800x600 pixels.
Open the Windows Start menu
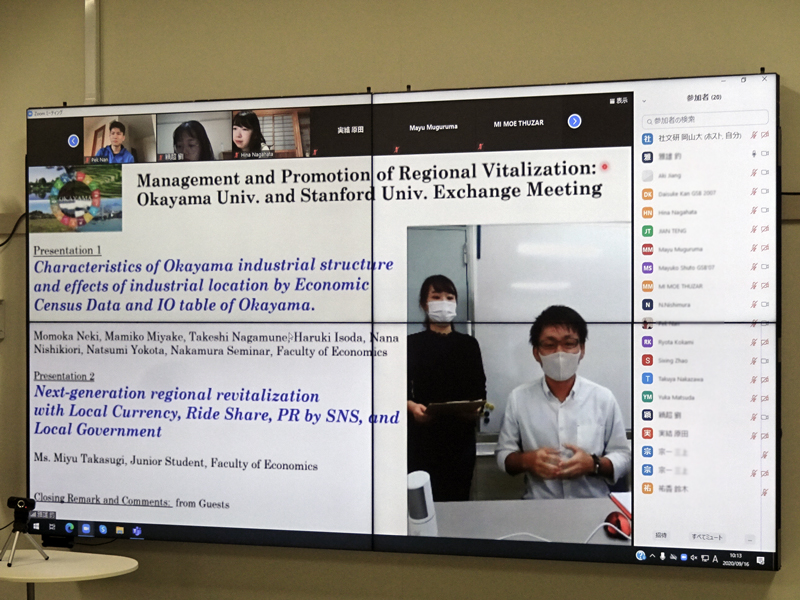[x=36, y=526]
